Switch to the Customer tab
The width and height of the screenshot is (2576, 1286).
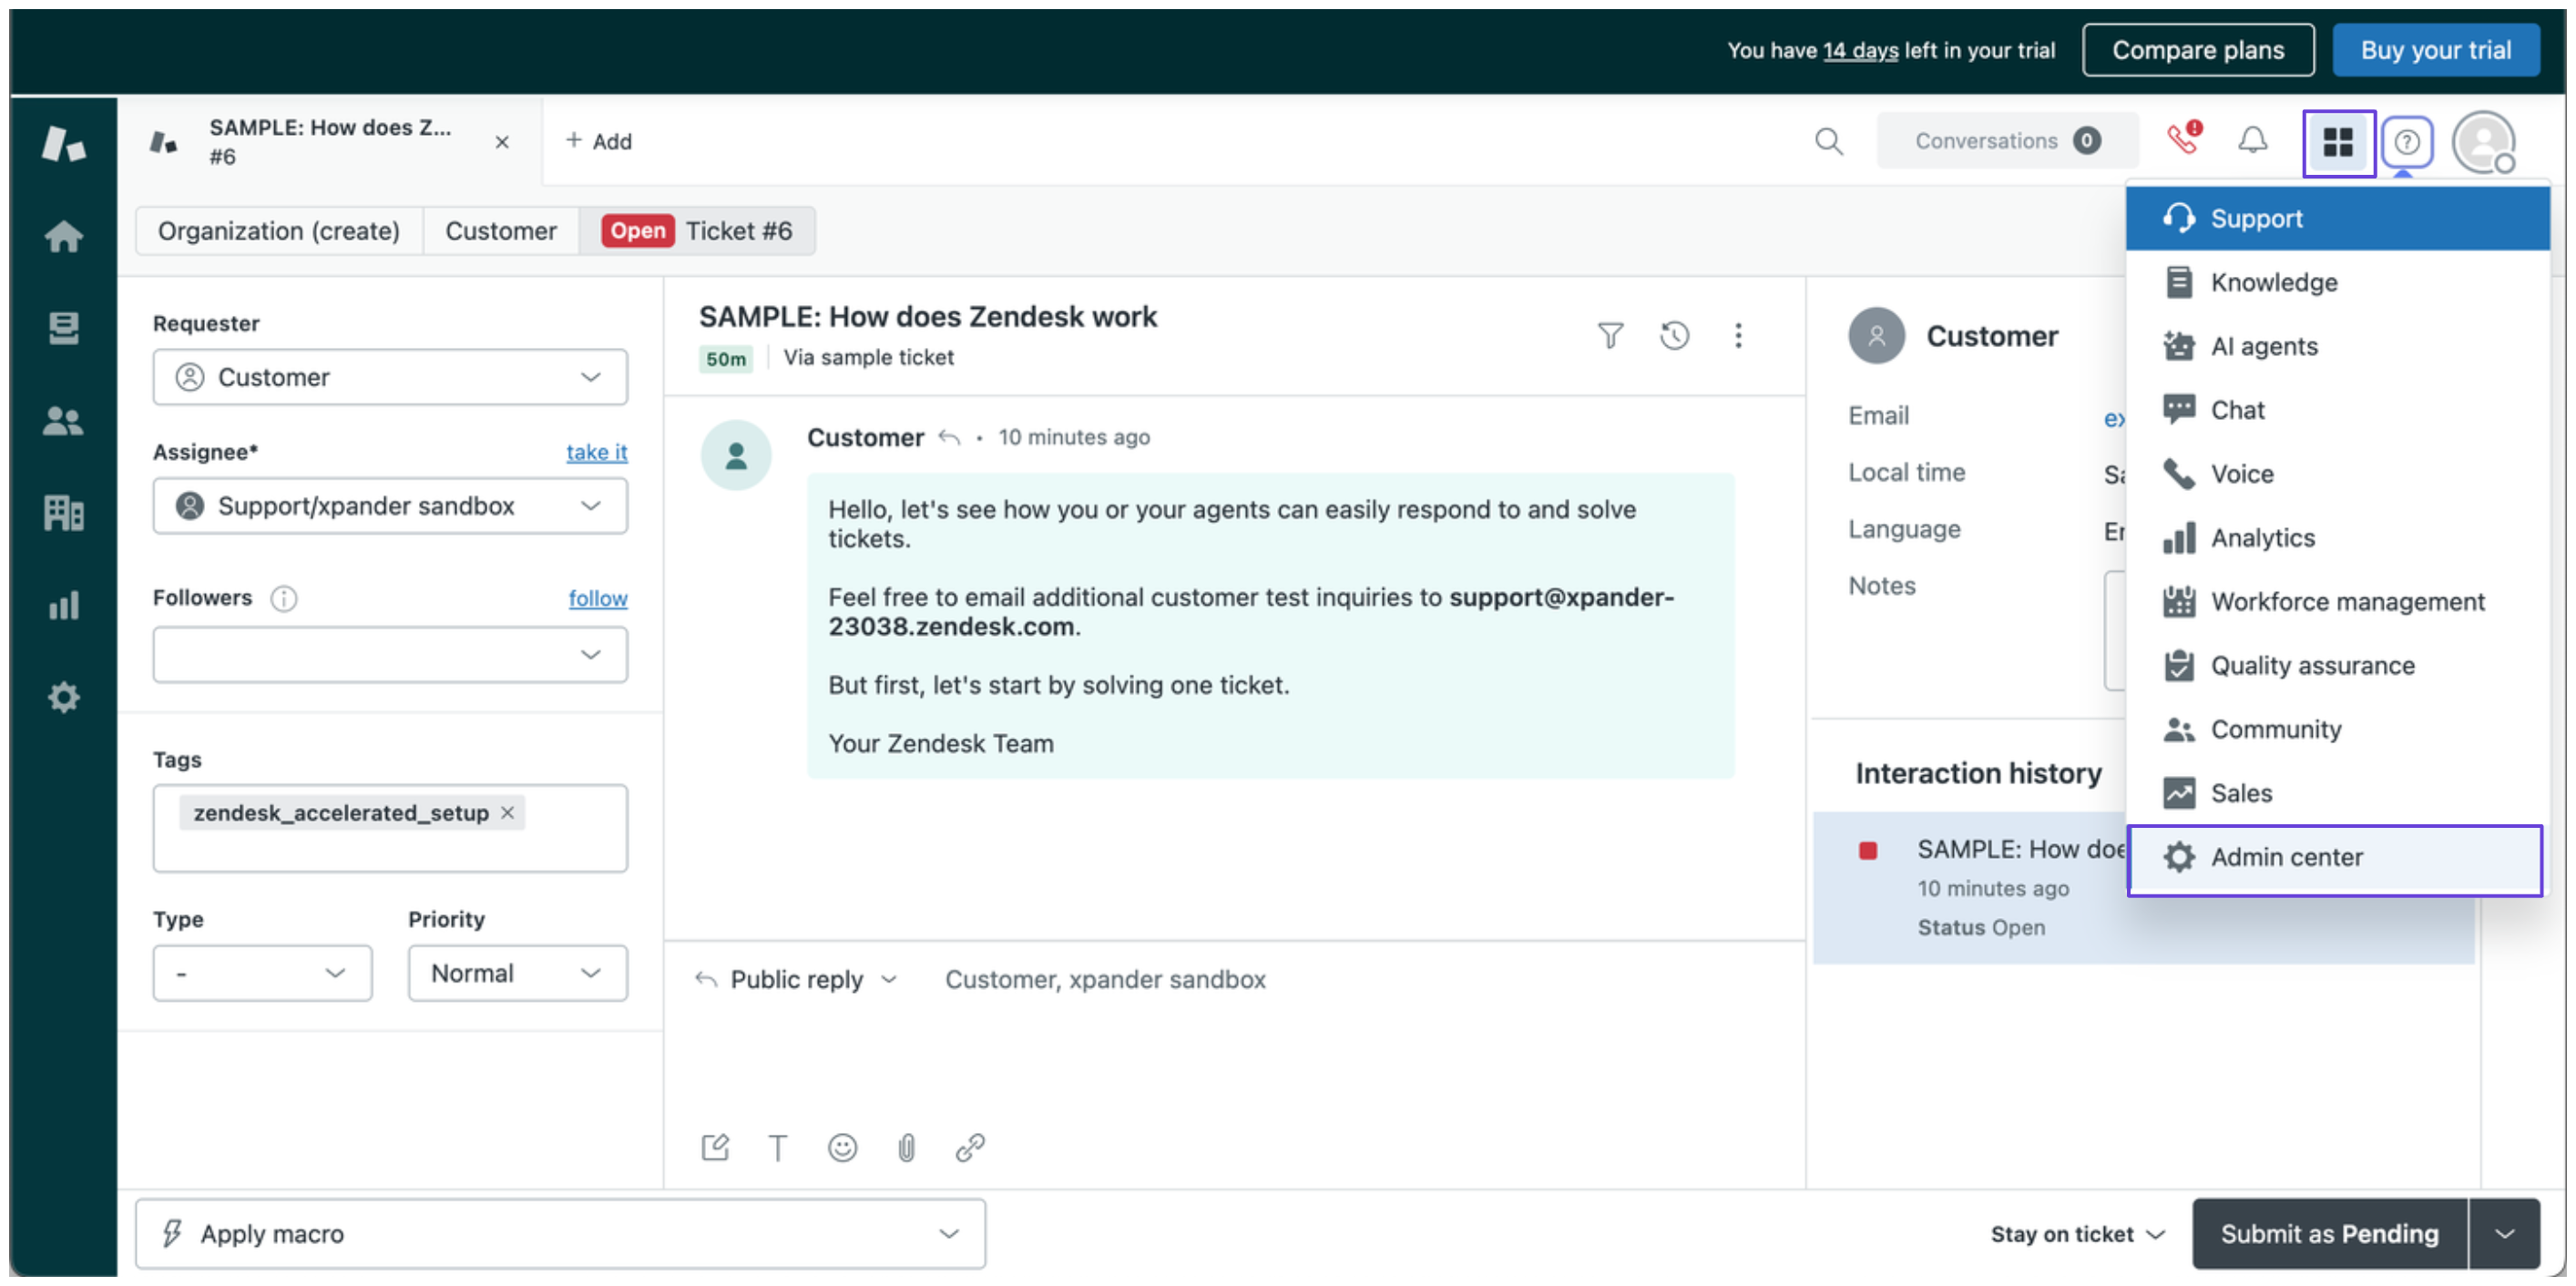pyautogui.click(x=500, y=231)
